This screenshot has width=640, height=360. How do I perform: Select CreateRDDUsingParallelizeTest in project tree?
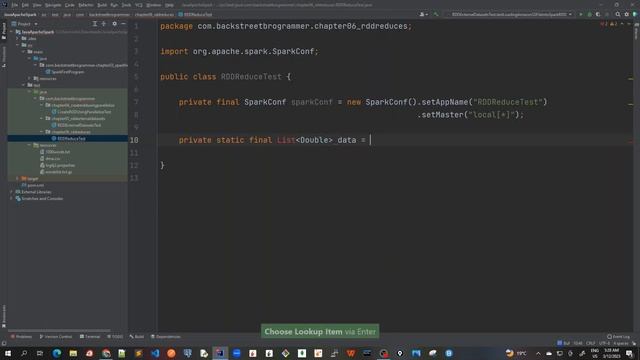pyautogui.click(x=81, y=112)
